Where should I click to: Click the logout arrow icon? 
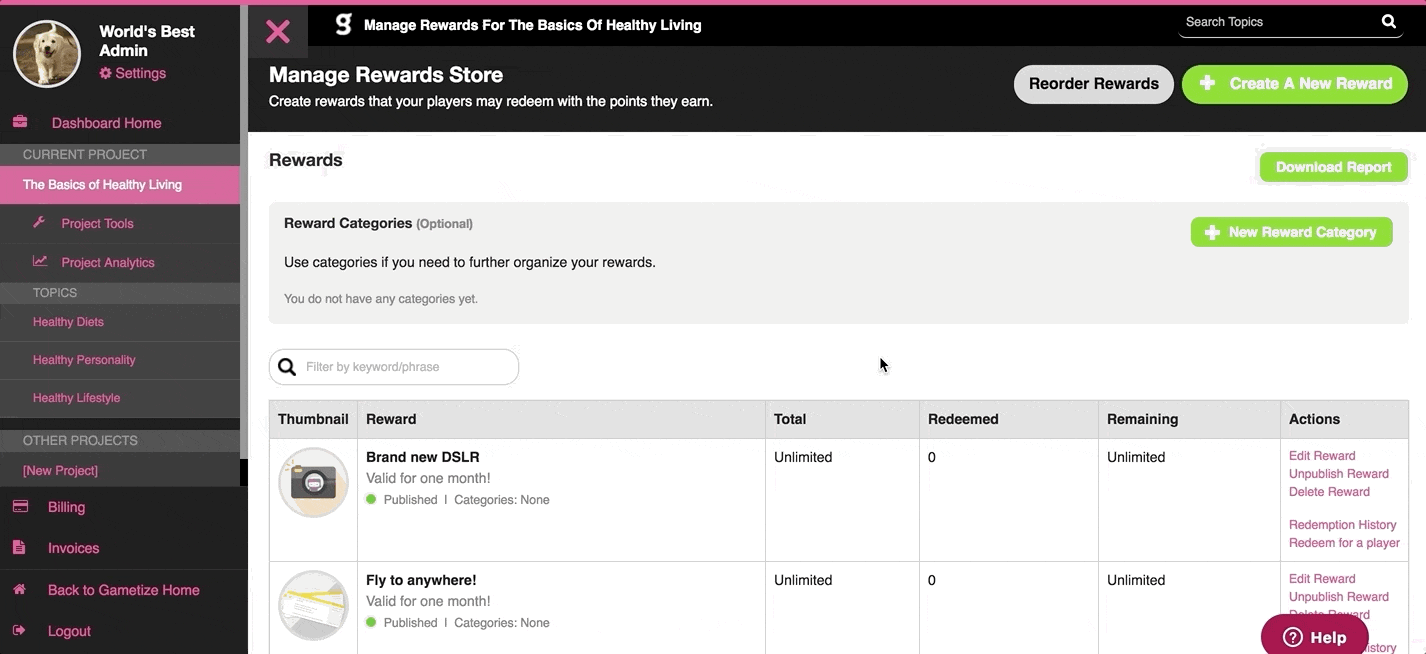pyautogui.click(x=19, y=631)
